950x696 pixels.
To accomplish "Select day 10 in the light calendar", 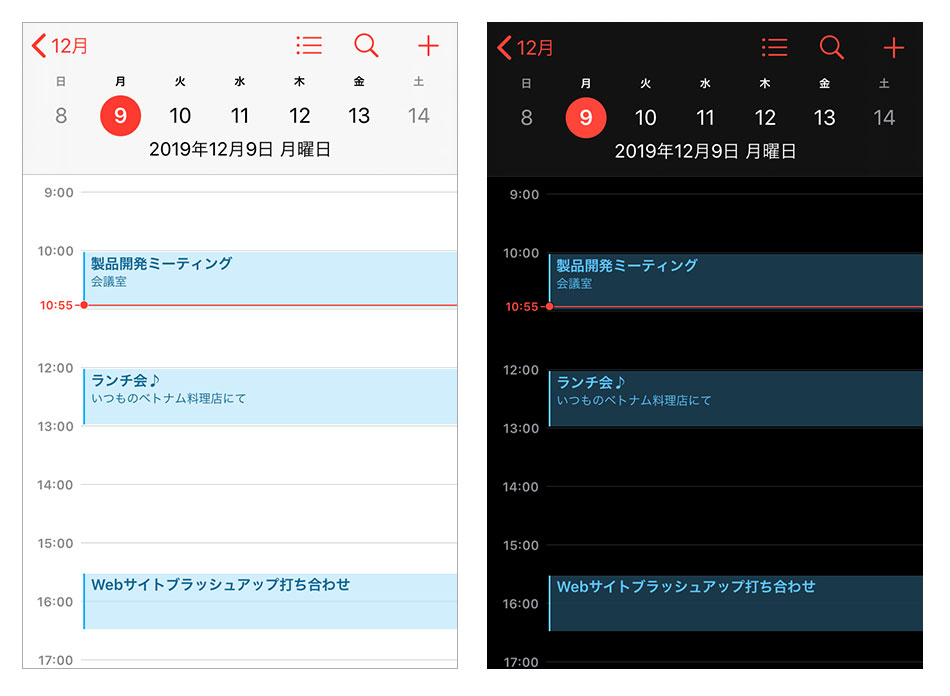I will click(x=180, y=116).
